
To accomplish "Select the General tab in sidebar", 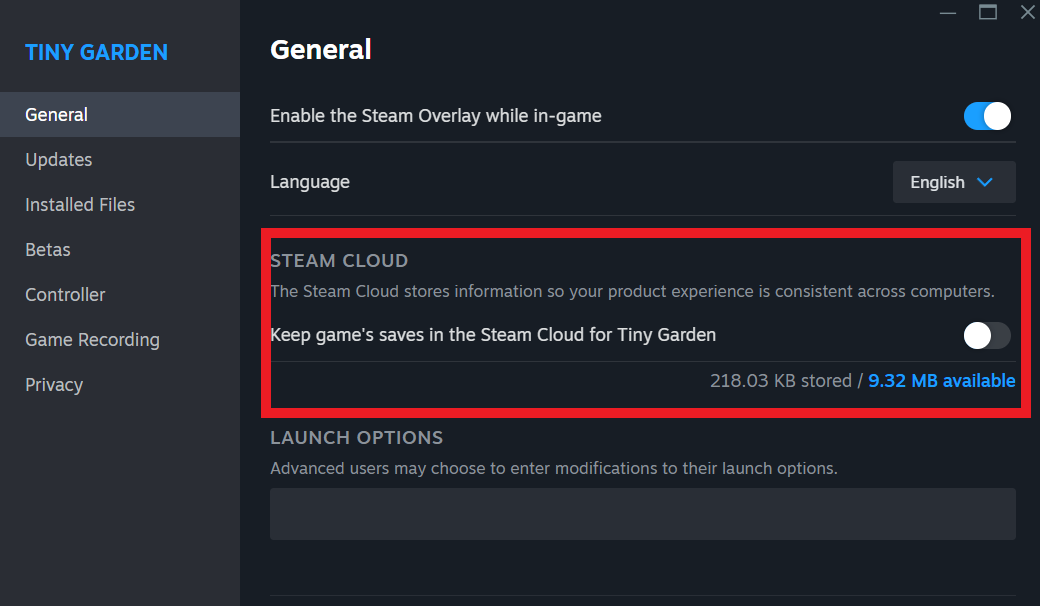I will click(x=57, y=115).
